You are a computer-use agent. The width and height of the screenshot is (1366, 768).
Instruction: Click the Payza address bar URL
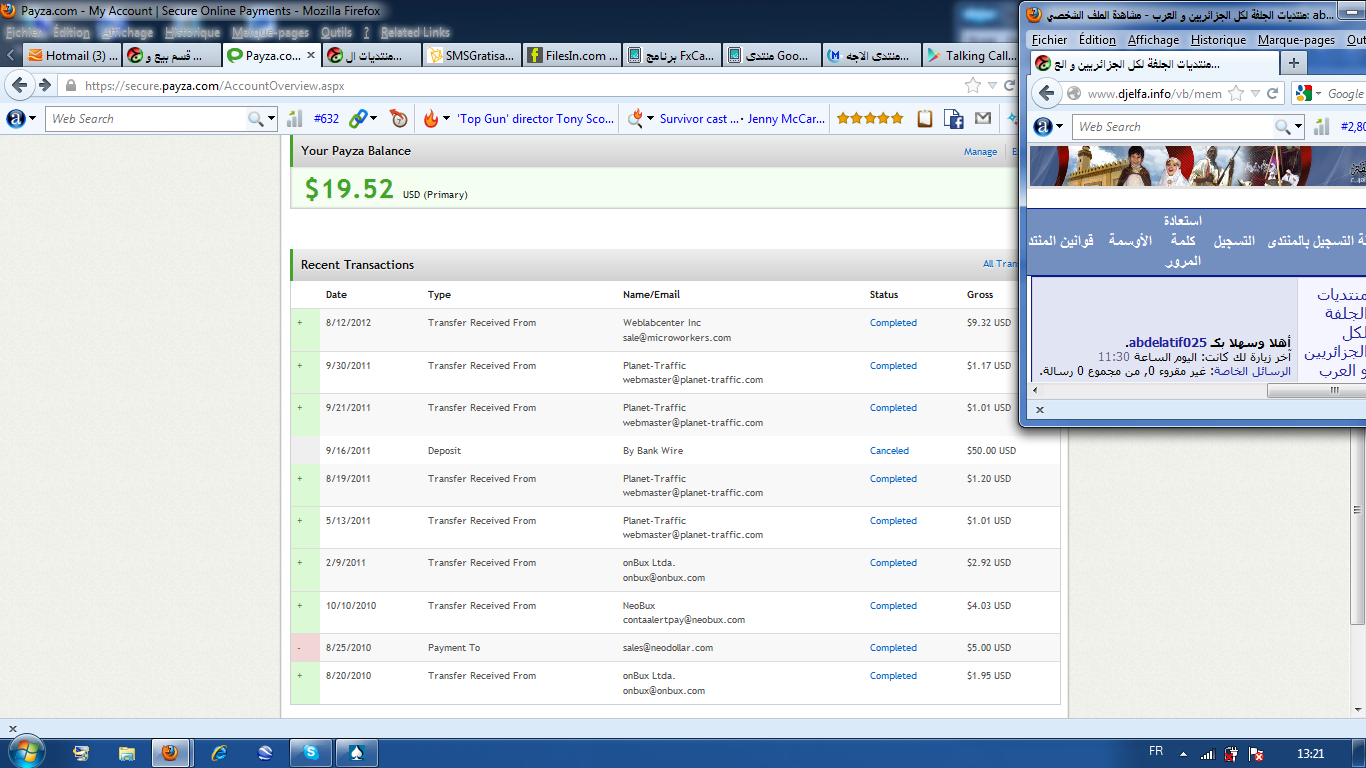pos(214,86)
